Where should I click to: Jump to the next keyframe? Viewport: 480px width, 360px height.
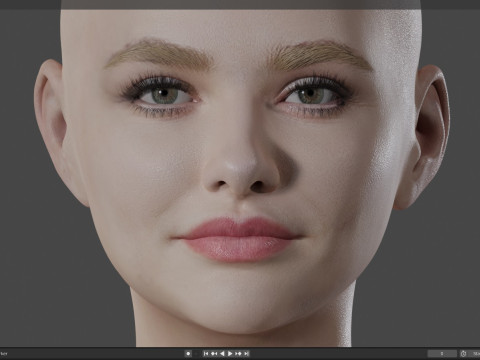(x=238, y=354)
